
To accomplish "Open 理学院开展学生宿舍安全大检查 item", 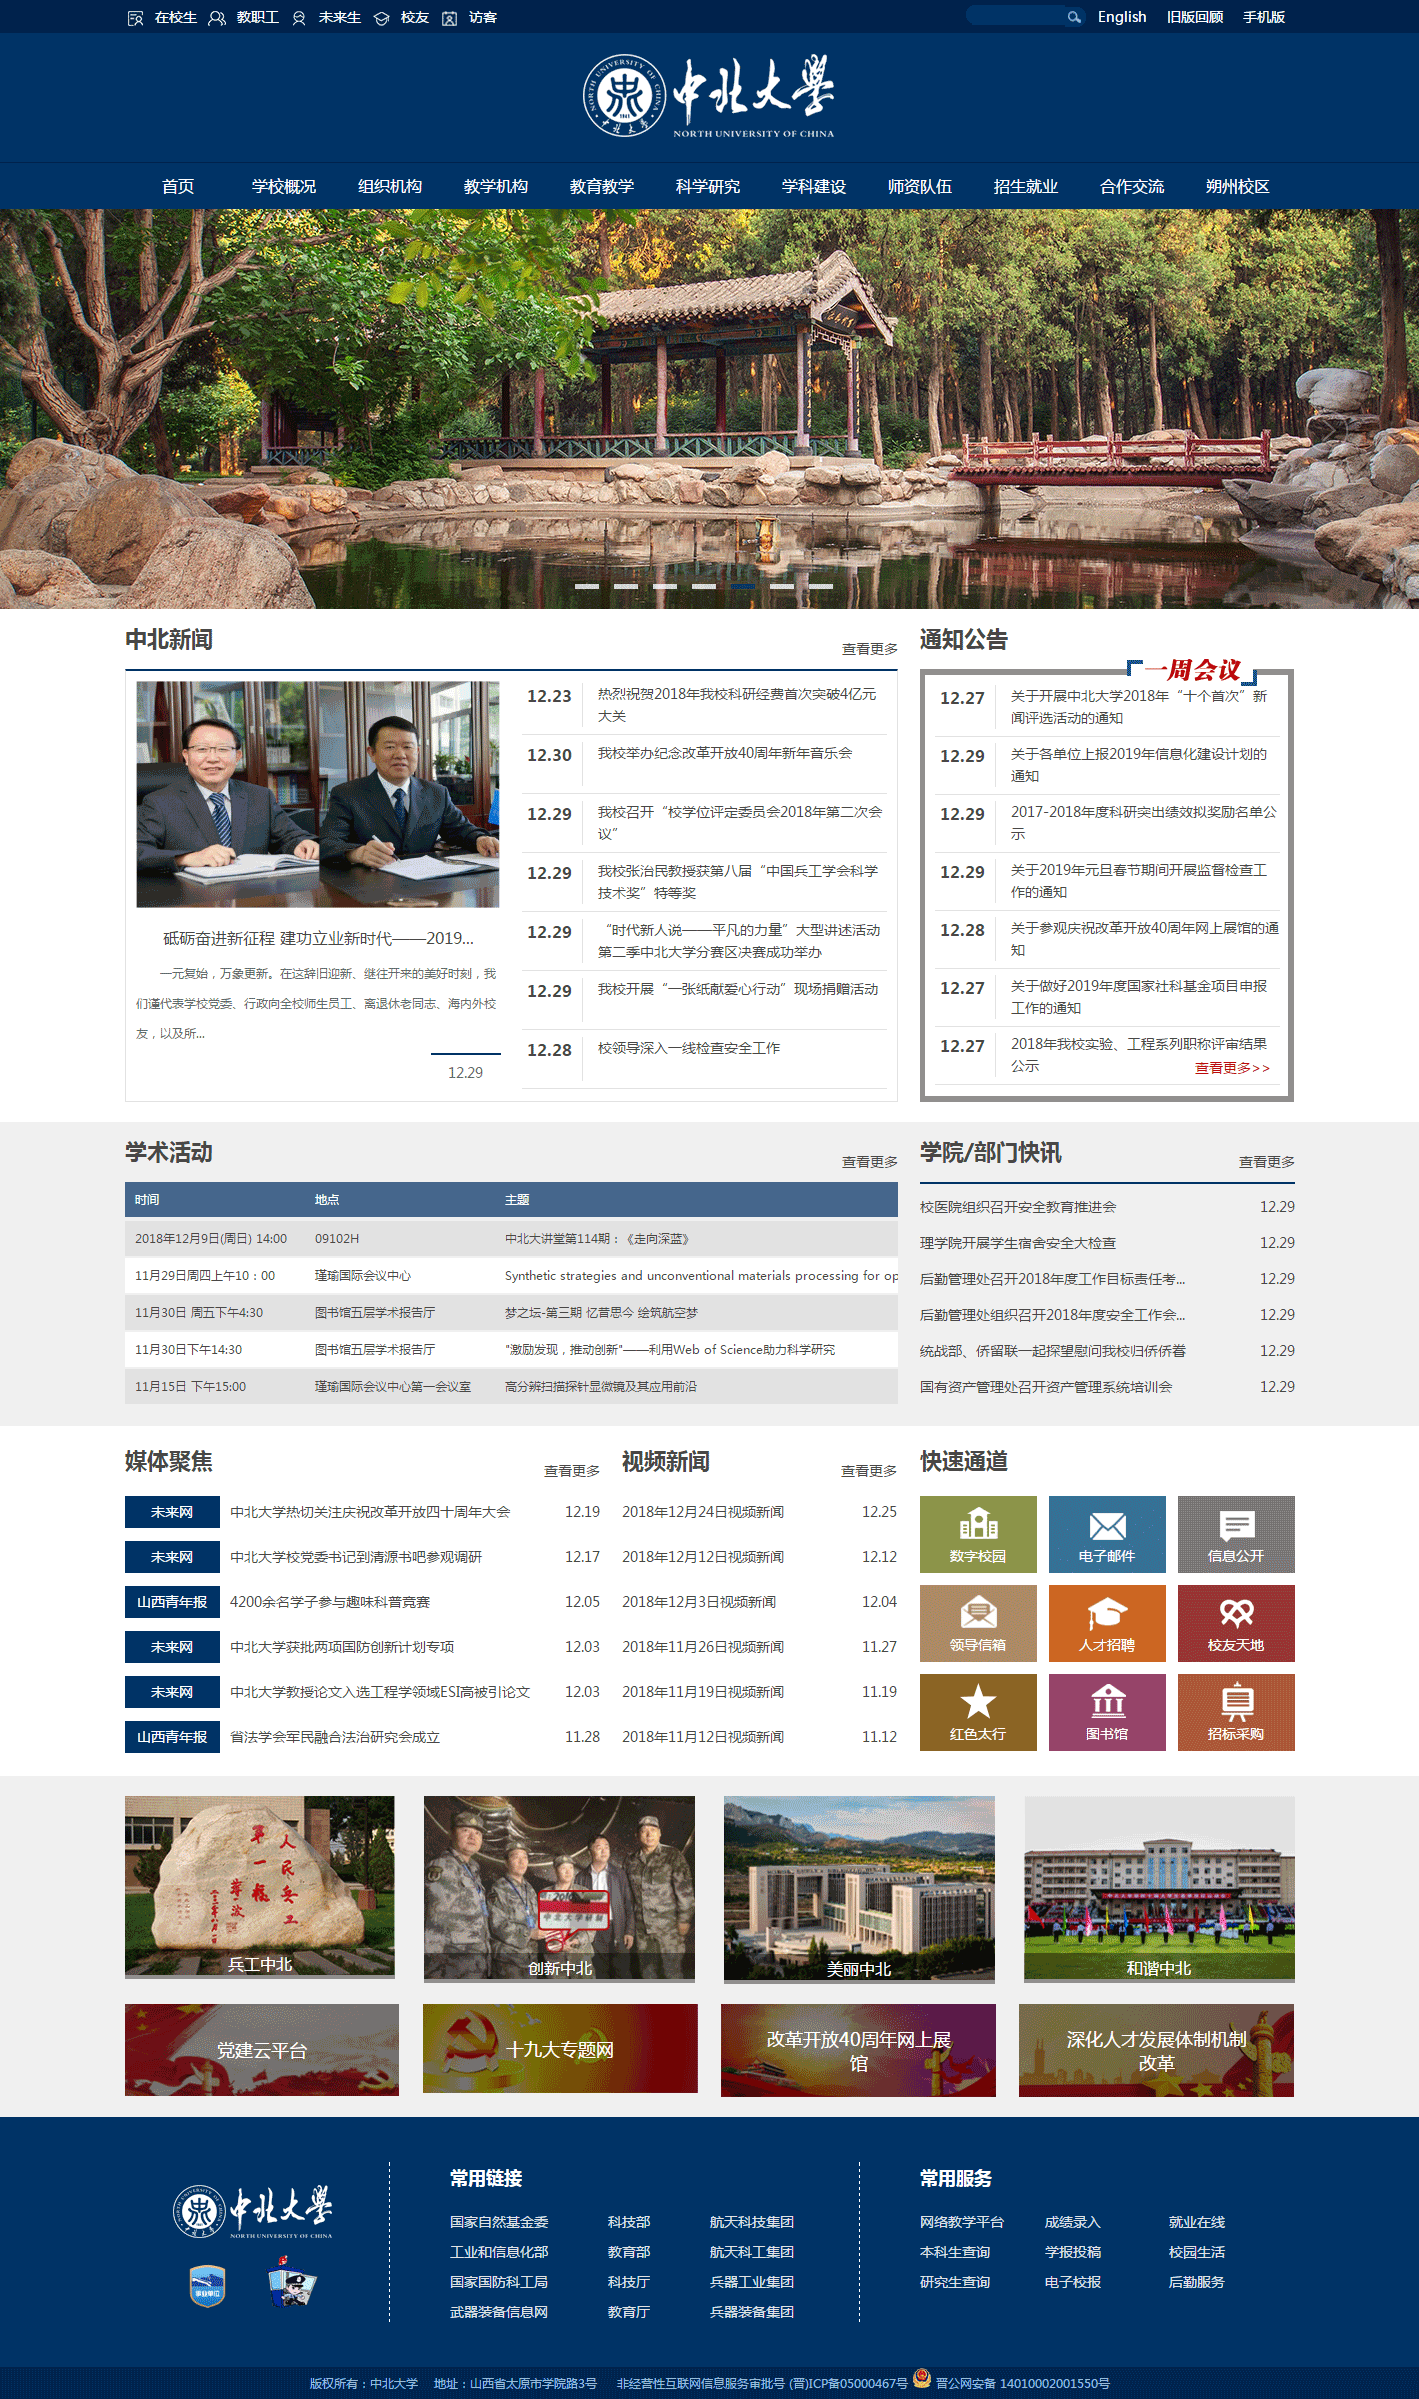I will click(1018, 1243).
